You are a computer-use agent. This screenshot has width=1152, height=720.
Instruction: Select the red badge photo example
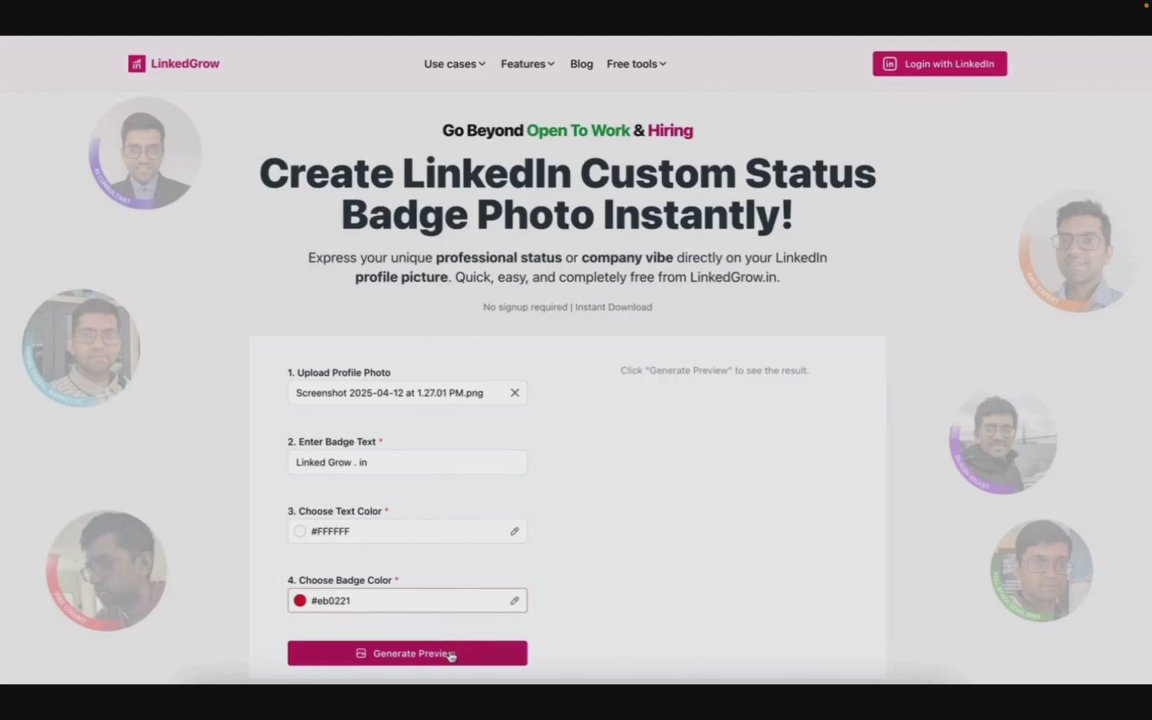pyautogui.click(x=107, y=570)
